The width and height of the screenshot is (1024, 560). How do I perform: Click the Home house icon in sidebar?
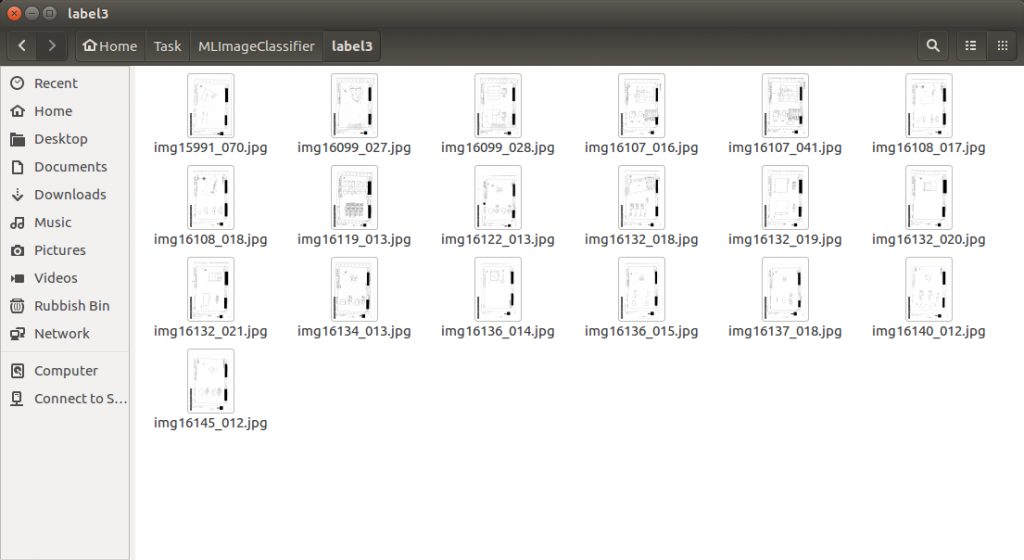pos(18,111)
